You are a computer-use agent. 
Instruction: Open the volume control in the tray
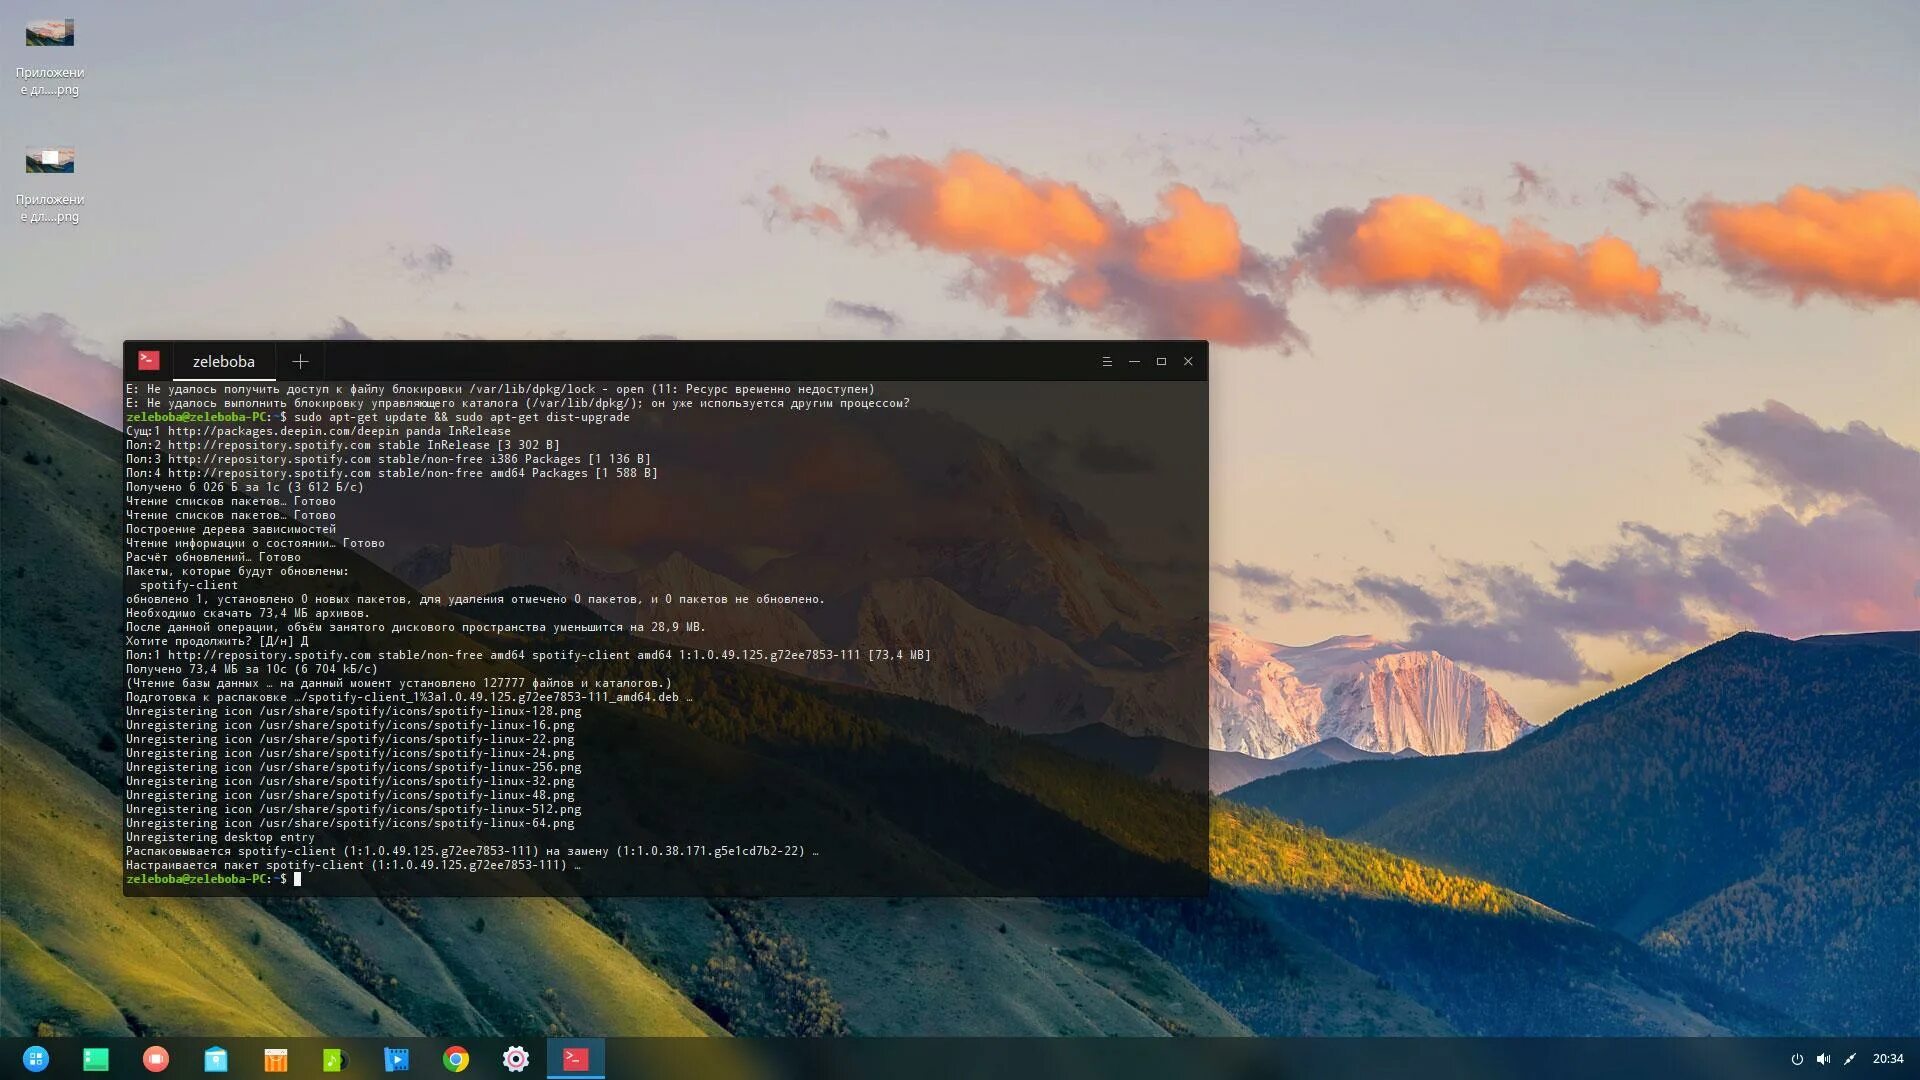point(1823,1059)
